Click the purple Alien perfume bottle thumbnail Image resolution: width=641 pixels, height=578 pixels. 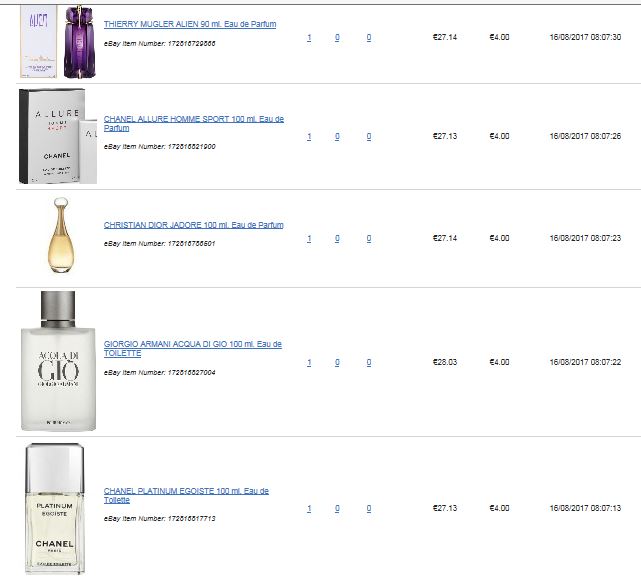point(80,42)
